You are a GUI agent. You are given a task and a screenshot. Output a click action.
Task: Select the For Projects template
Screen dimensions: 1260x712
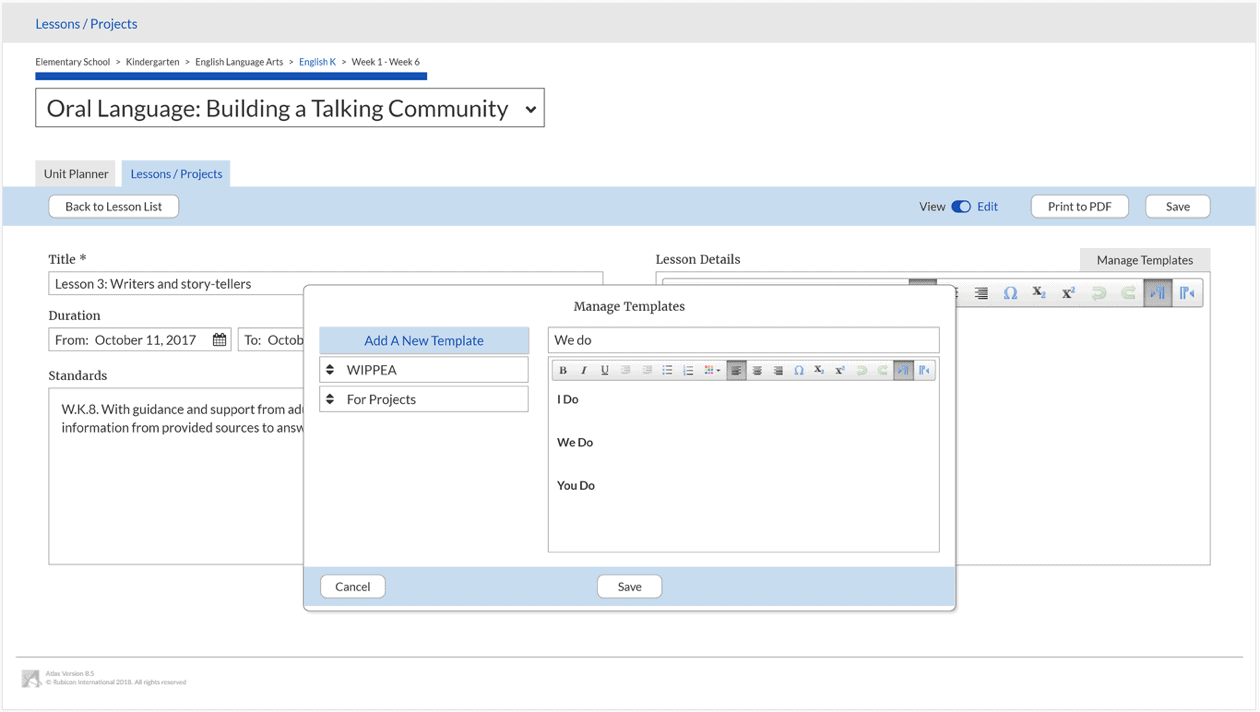pos(424,399)
